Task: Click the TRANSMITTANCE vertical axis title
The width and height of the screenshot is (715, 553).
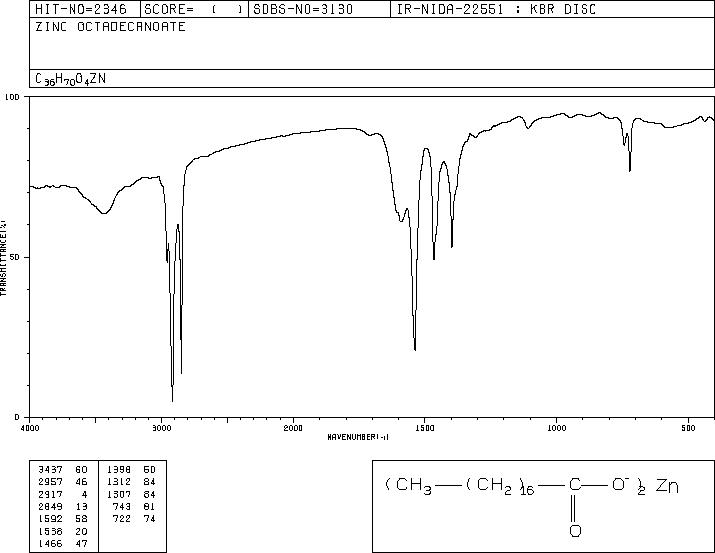Action: (x=3, y=257)
